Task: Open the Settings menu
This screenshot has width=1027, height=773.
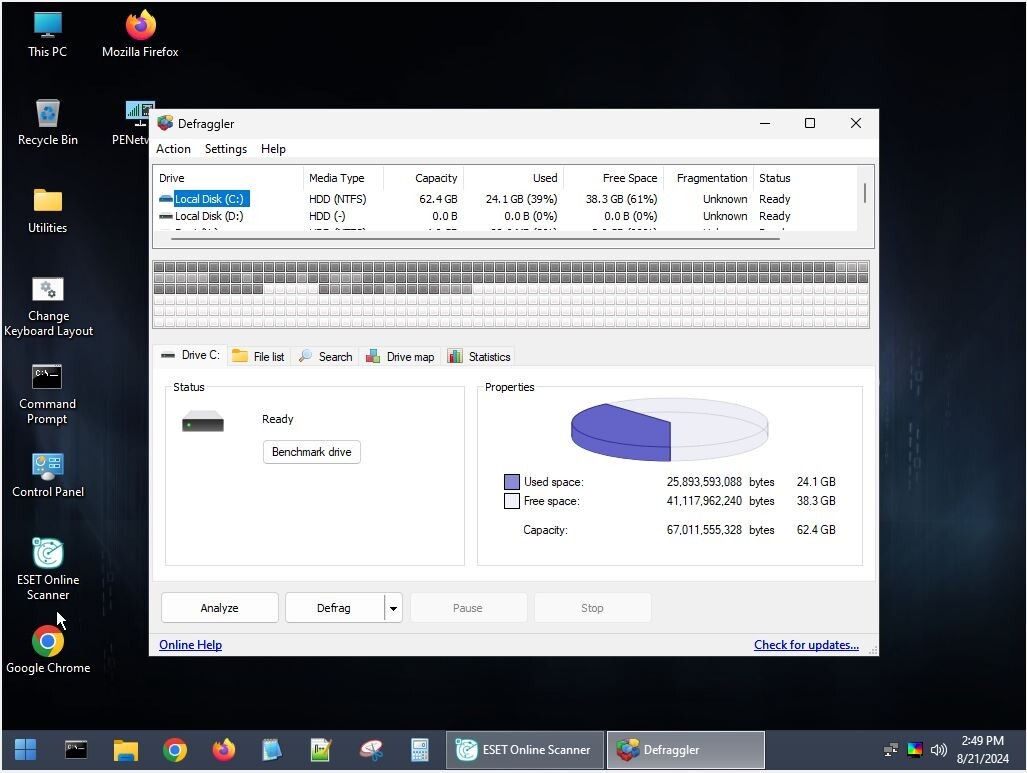Action: click(x=225, y=148)
